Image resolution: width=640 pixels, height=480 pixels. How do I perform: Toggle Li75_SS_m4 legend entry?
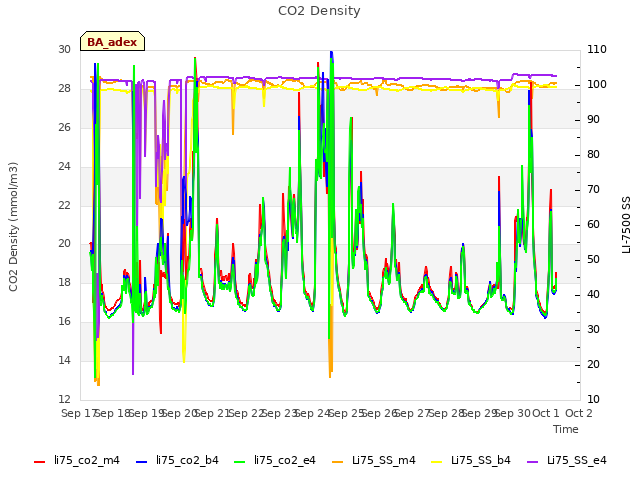[x=374, y=460]
